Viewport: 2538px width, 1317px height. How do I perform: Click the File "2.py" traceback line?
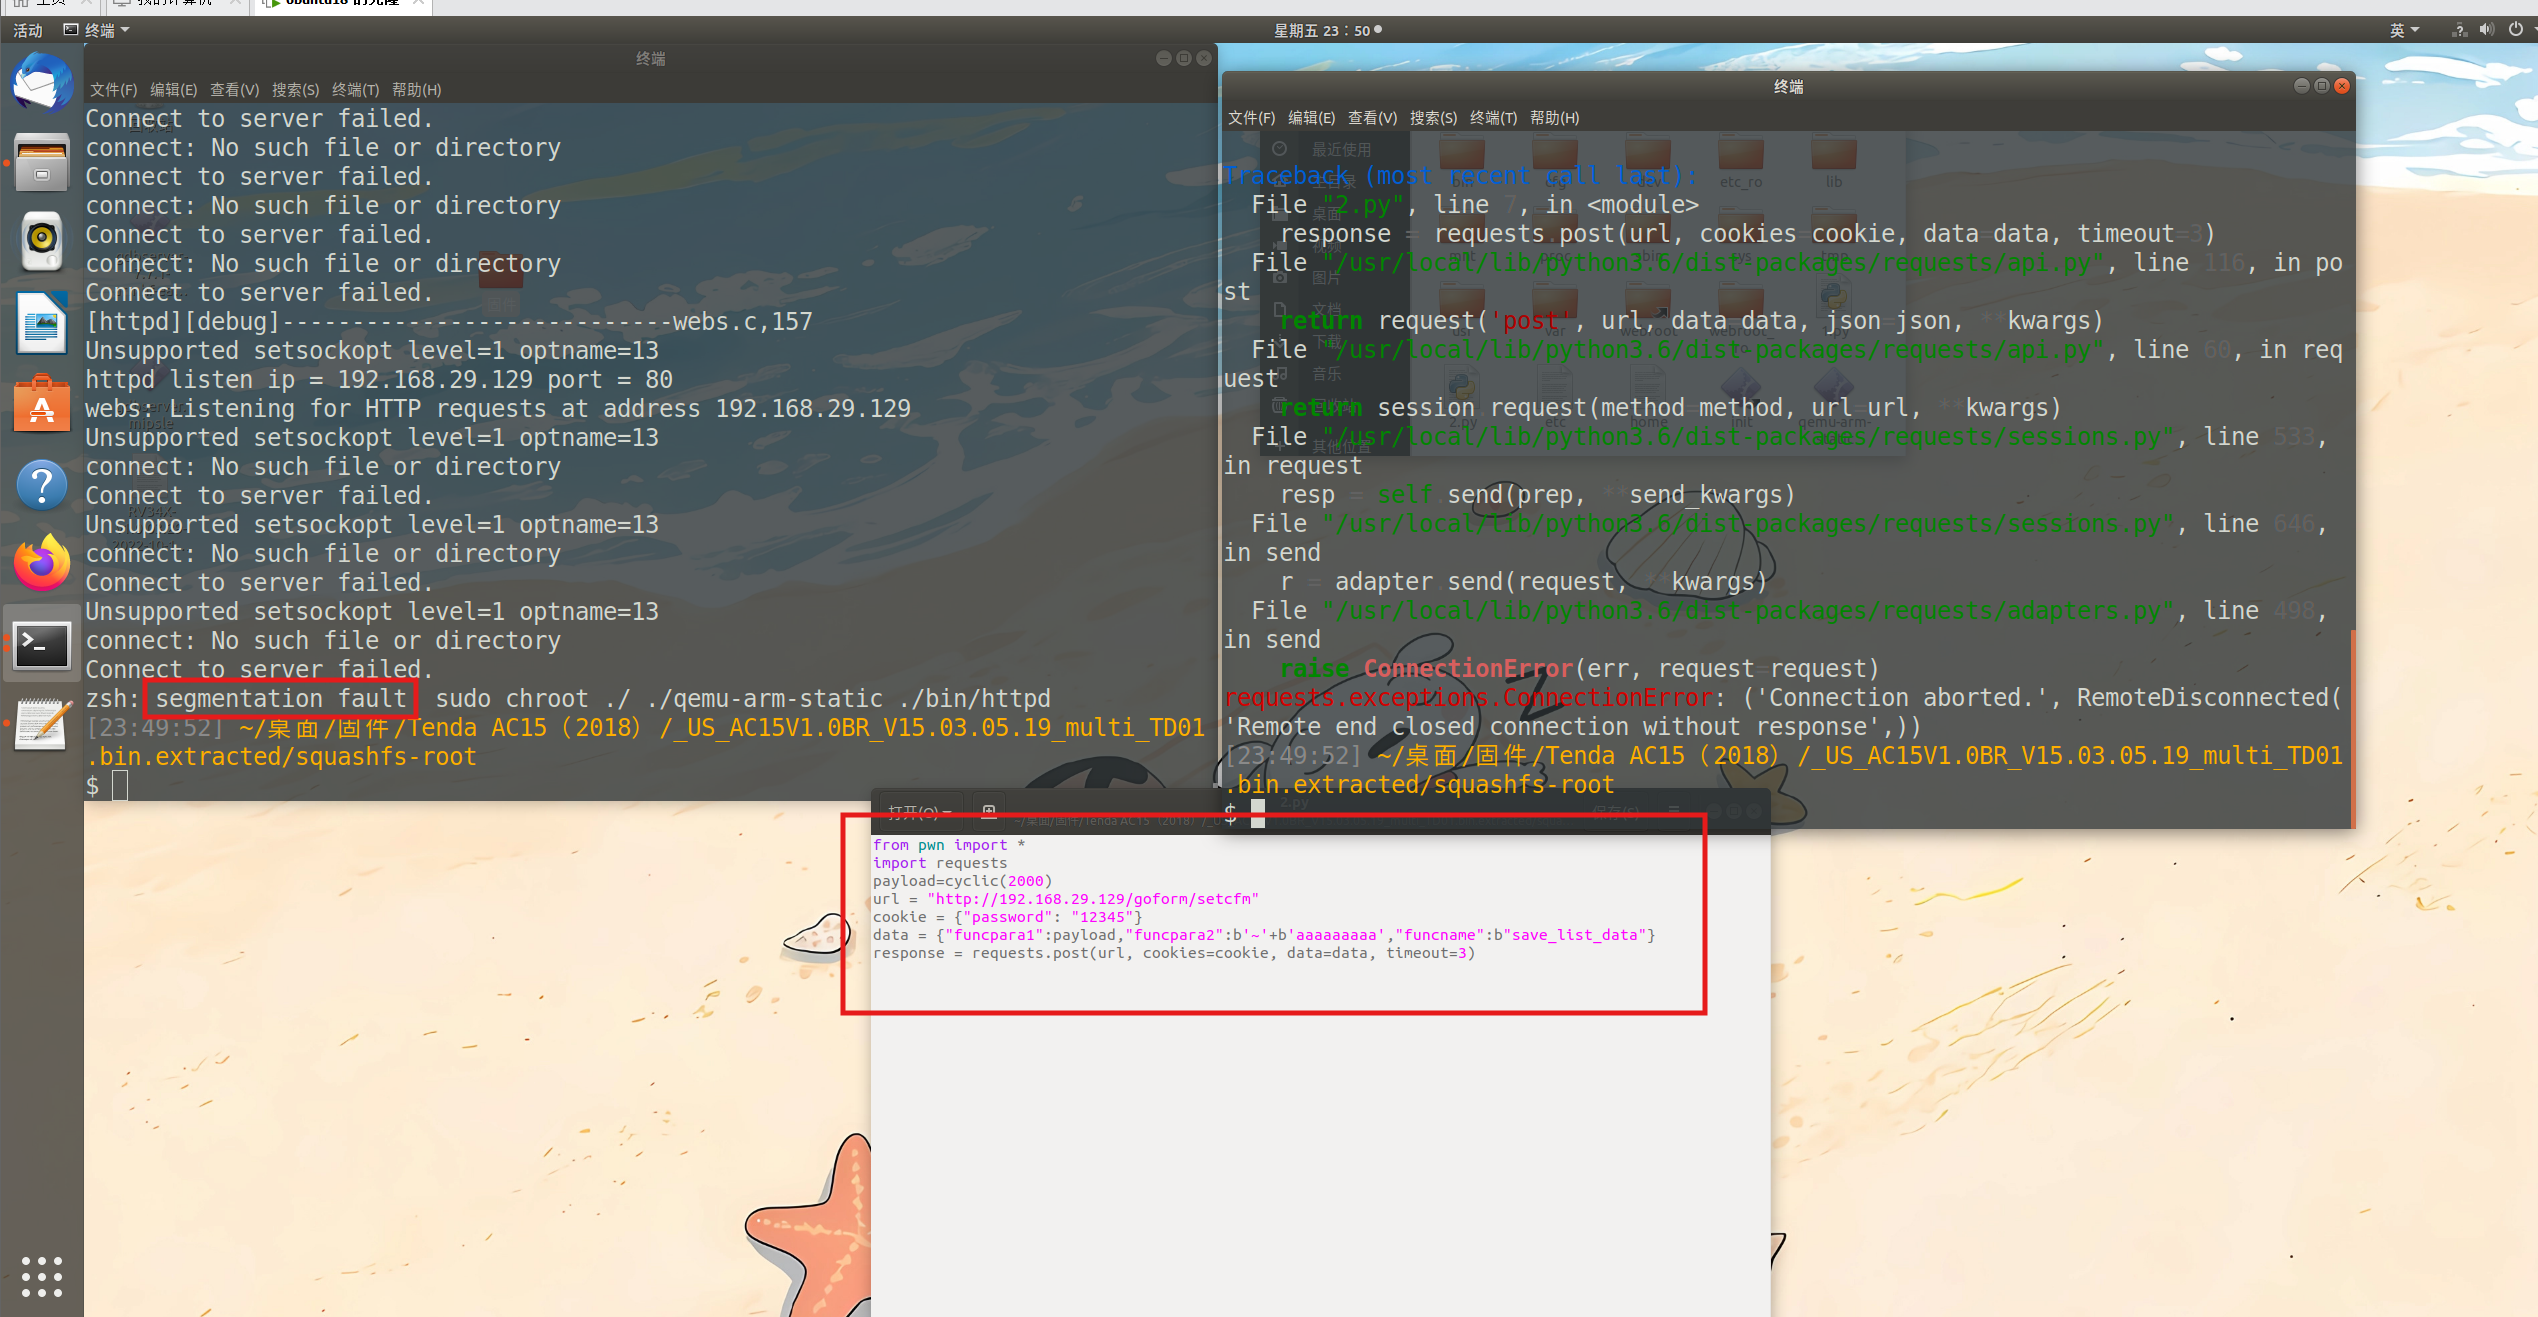[1475, 205]
